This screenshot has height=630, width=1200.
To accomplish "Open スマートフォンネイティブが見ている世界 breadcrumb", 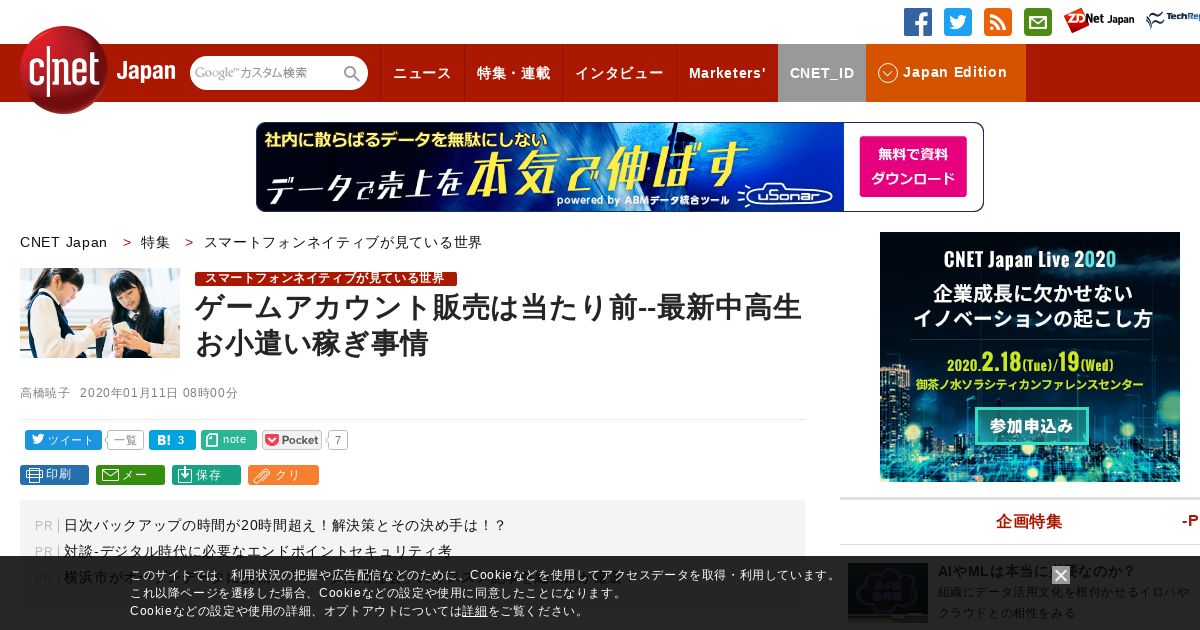I will 343,243.
